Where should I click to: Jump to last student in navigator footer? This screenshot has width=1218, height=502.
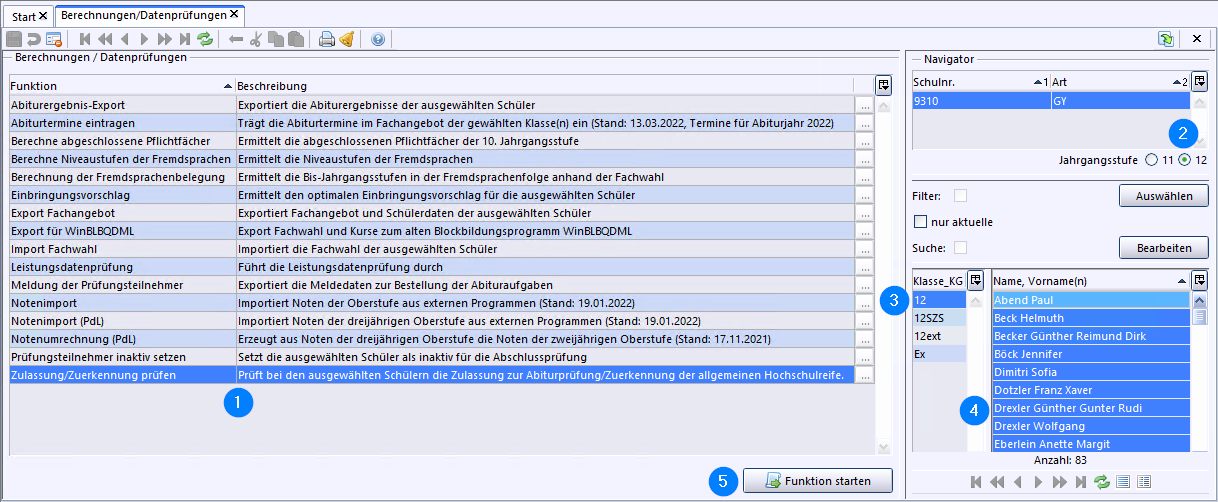pos(1079,482)
